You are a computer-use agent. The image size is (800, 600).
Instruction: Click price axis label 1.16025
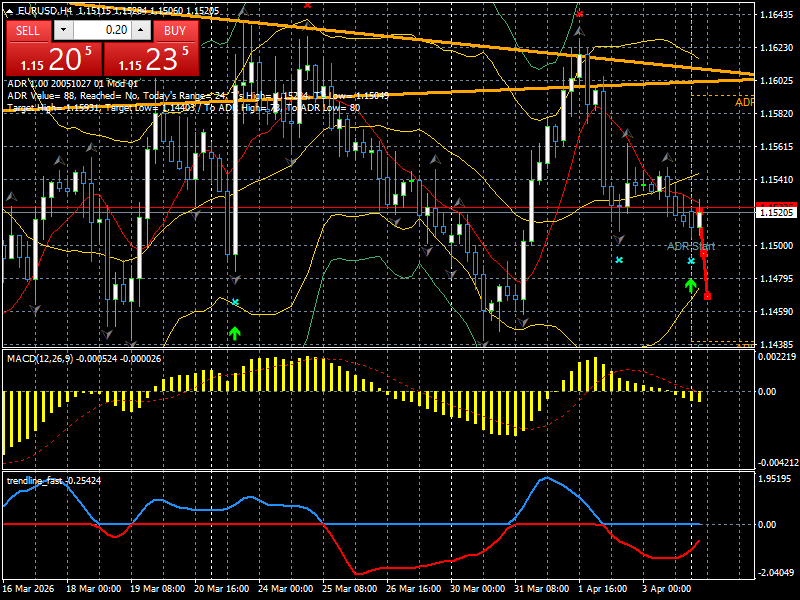777,81
